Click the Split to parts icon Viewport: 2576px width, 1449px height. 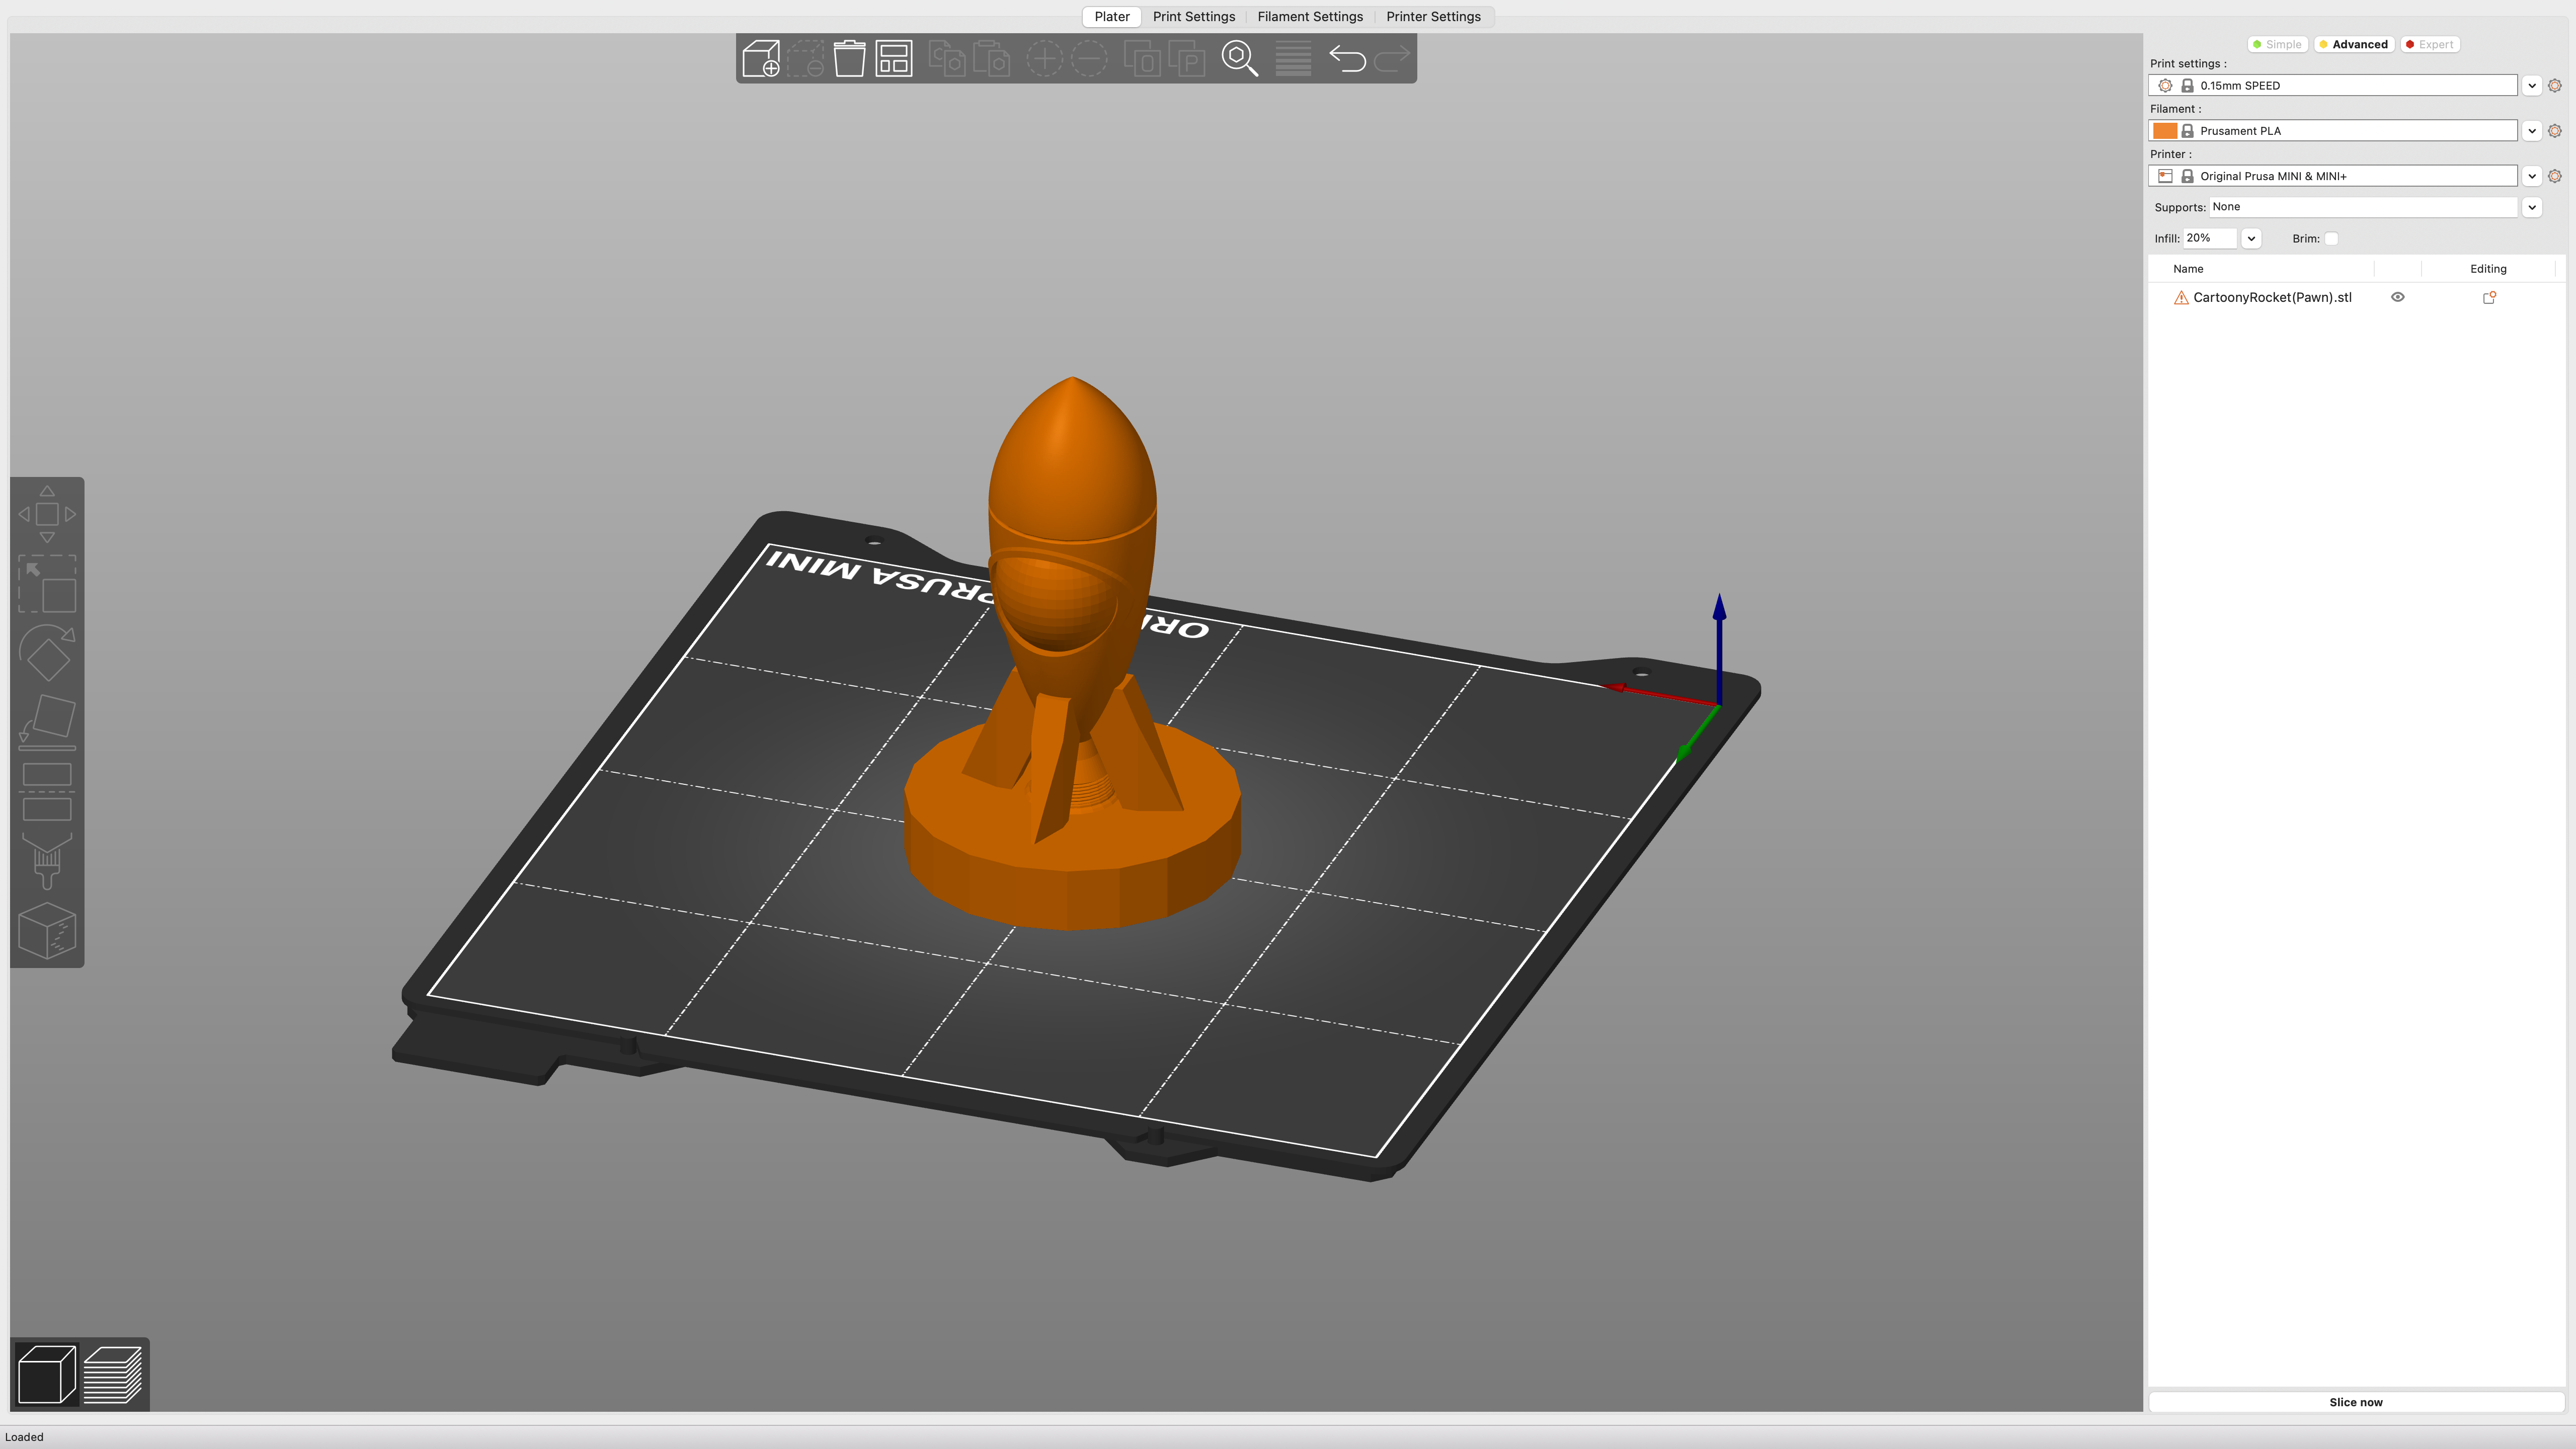point(1187,58)
